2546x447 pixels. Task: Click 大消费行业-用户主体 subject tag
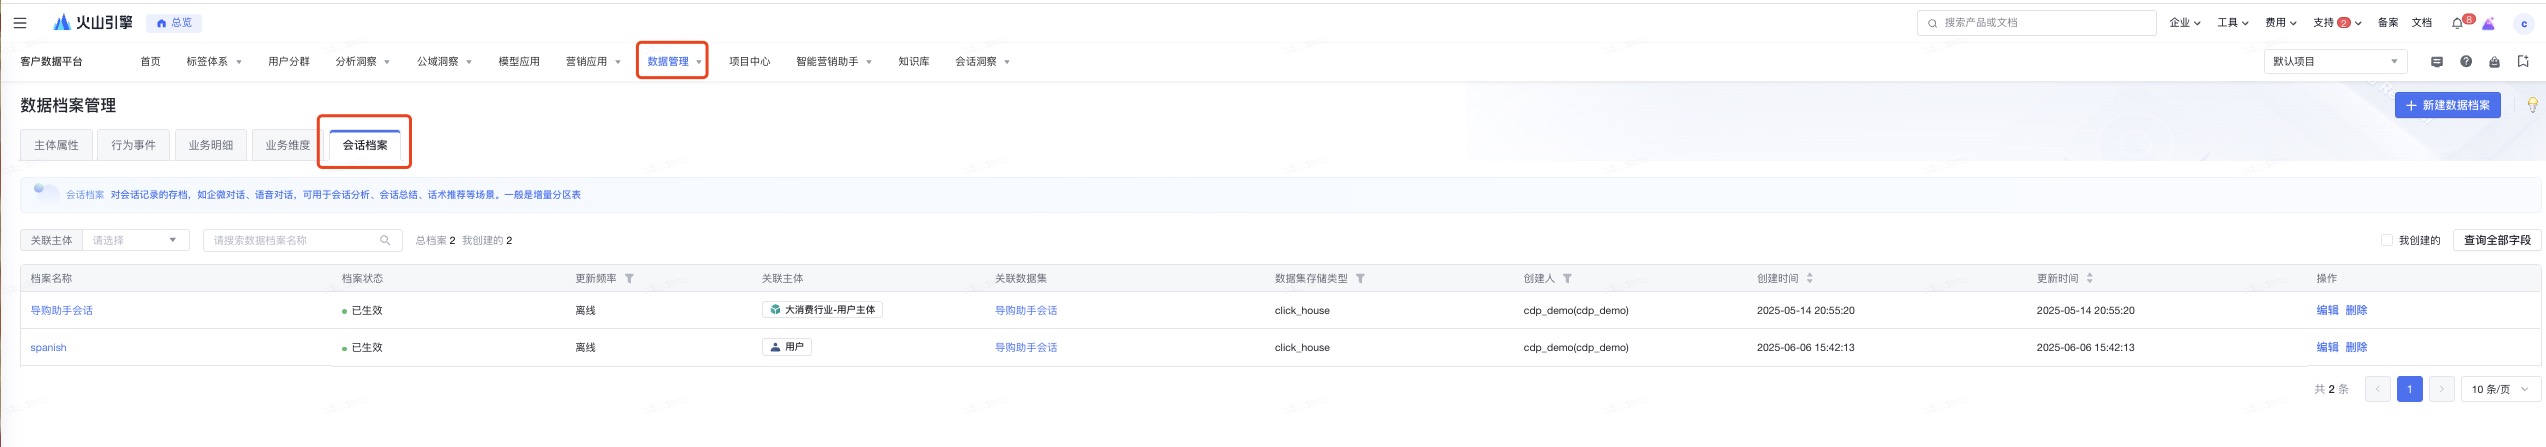[822, 310]
